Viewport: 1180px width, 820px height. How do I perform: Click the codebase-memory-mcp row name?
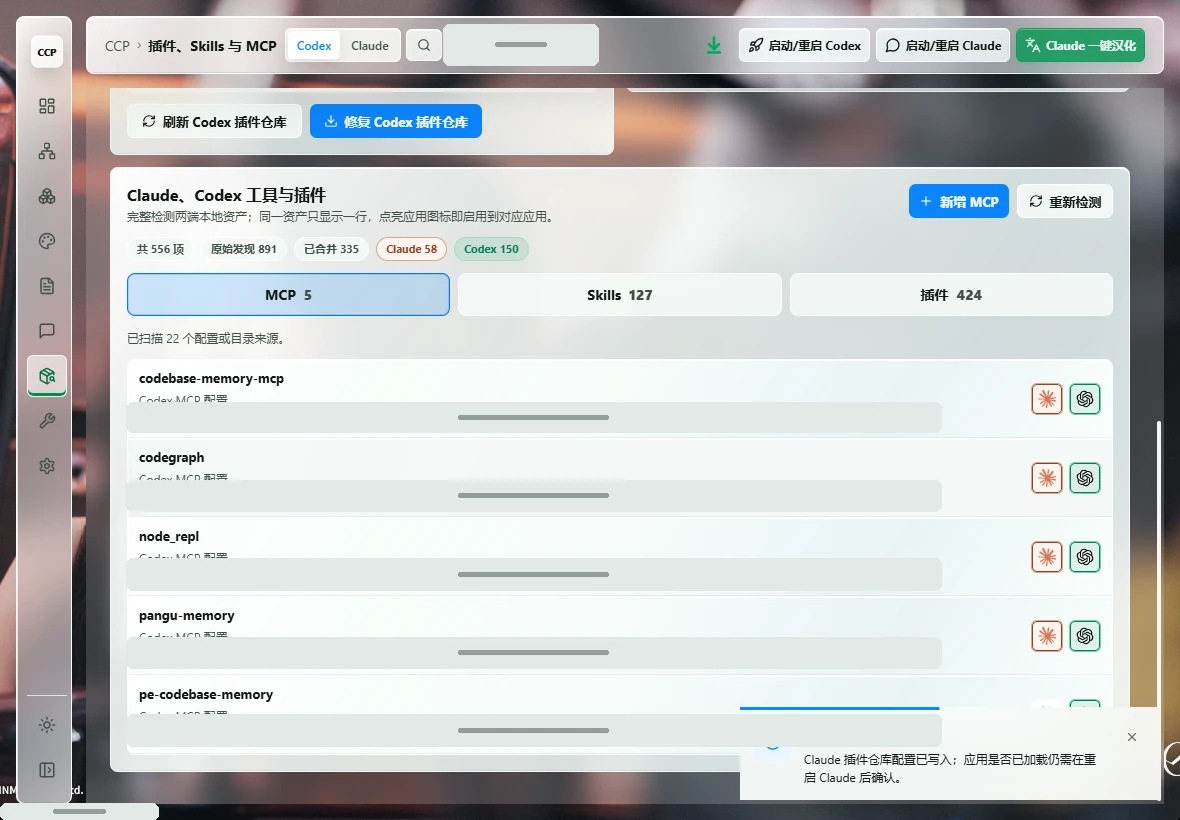211,378
